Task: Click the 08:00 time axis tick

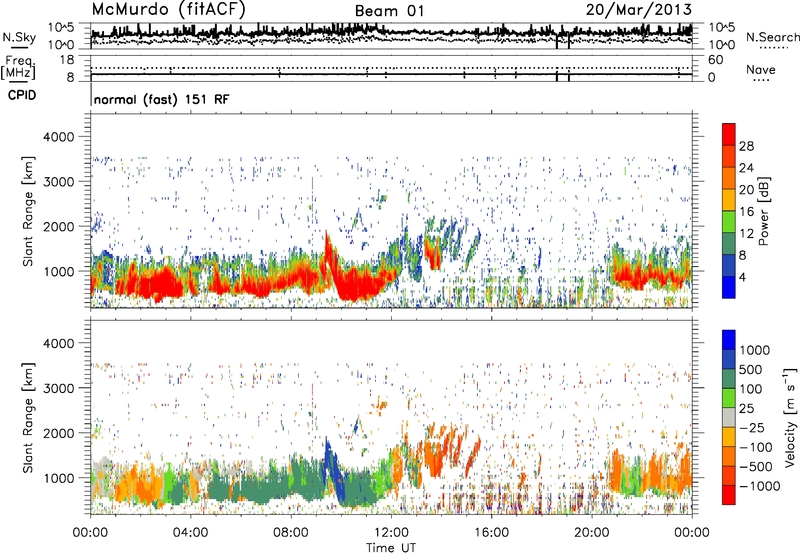Action: point(291,533)
